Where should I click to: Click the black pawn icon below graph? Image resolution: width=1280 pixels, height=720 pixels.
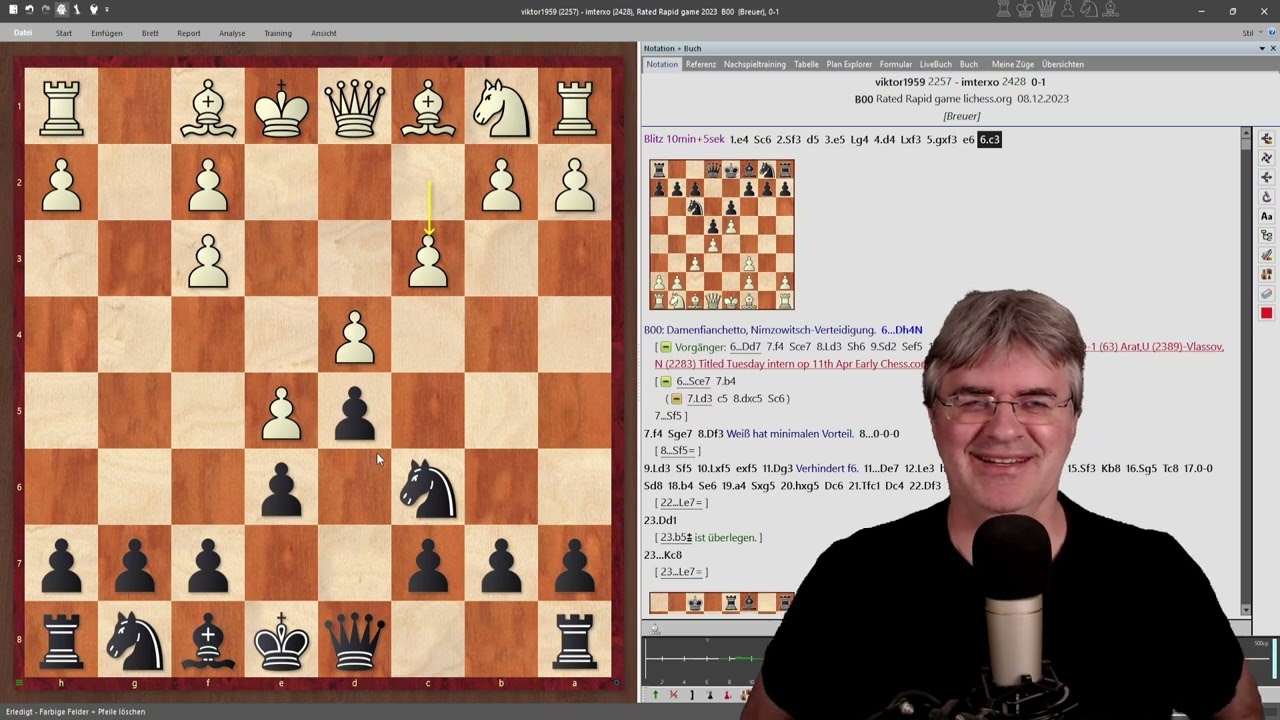pyautogui.click(x=709, y=695)
